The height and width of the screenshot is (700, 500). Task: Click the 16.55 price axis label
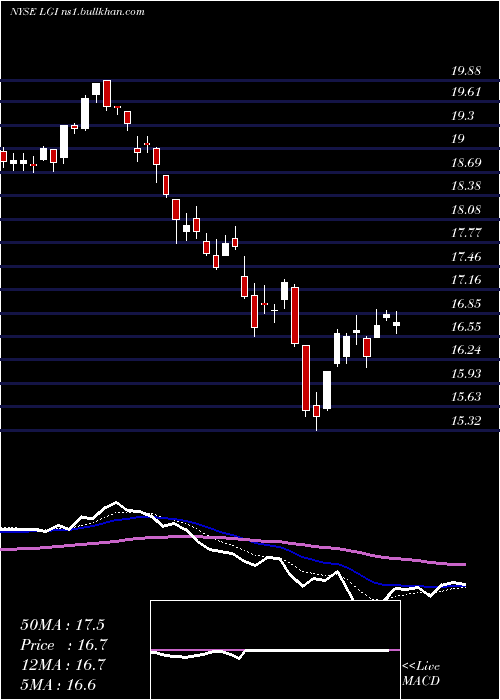pos(466,326)
